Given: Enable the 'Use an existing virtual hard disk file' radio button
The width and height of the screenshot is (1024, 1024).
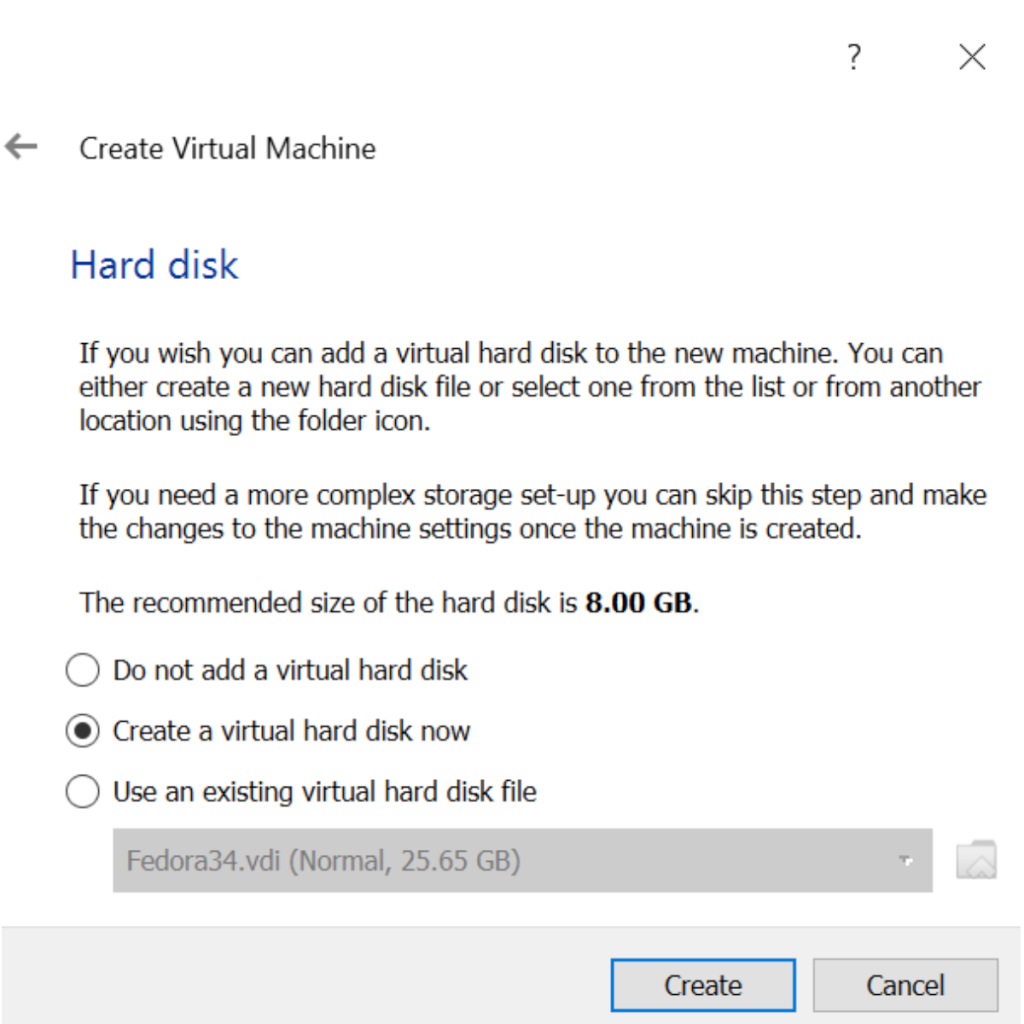Looking at the screenshot, I should (x=83, y=792).
